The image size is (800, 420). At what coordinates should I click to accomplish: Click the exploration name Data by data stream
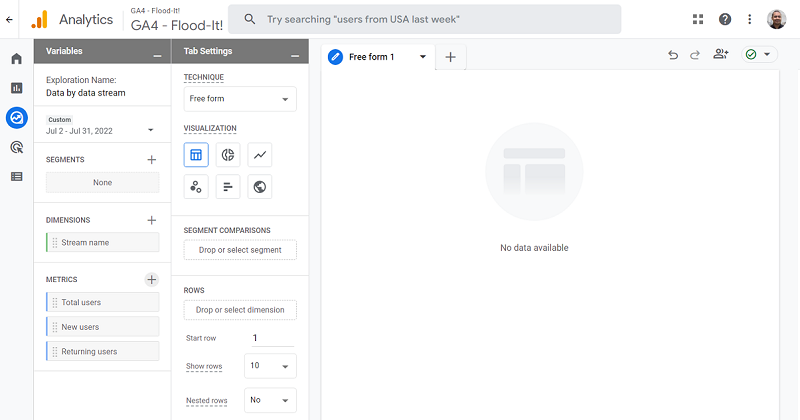pyautogui.click(x=86, y=93)
